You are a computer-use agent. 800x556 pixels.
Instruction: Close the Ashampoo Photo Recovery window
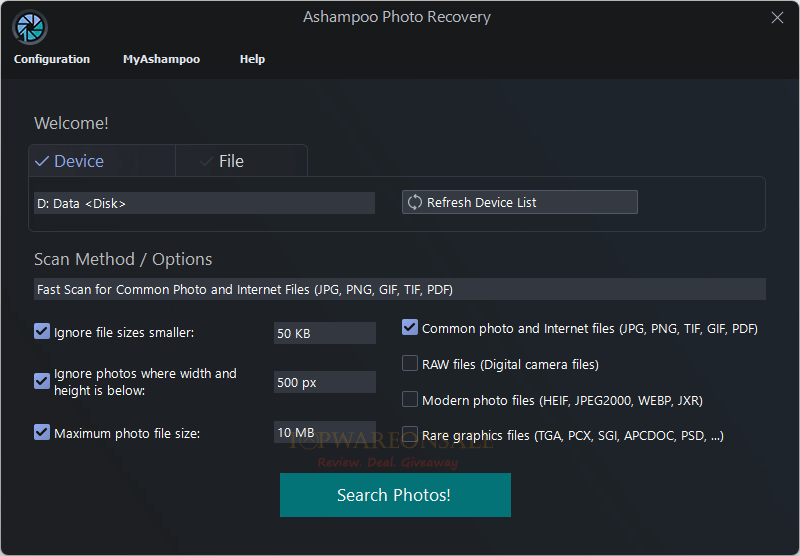777,18
